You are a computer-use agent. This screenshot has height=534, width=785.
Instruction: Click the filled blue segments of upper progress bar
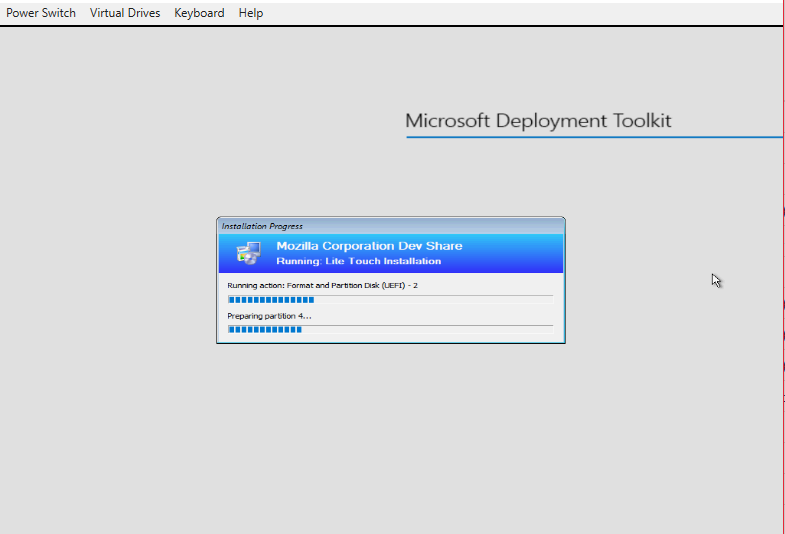[271, 300]
